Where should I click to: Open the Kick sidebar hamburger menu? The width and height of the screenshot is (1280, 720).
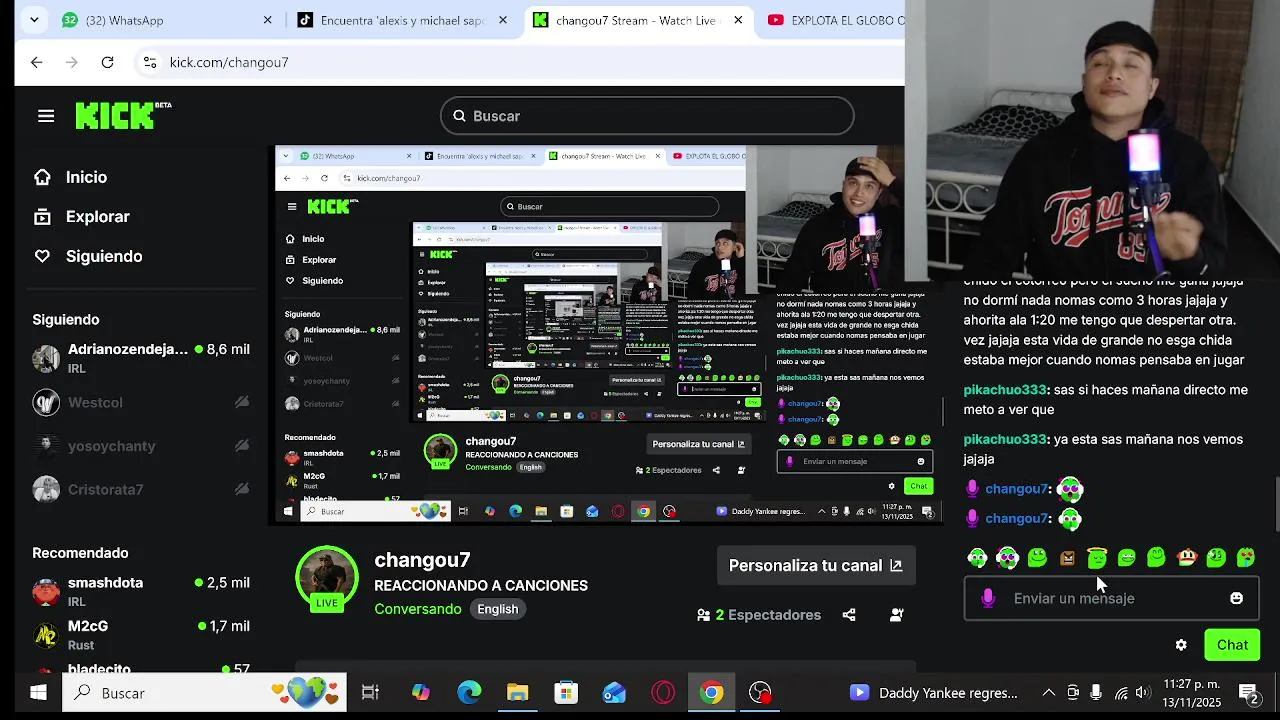[46, 116]
